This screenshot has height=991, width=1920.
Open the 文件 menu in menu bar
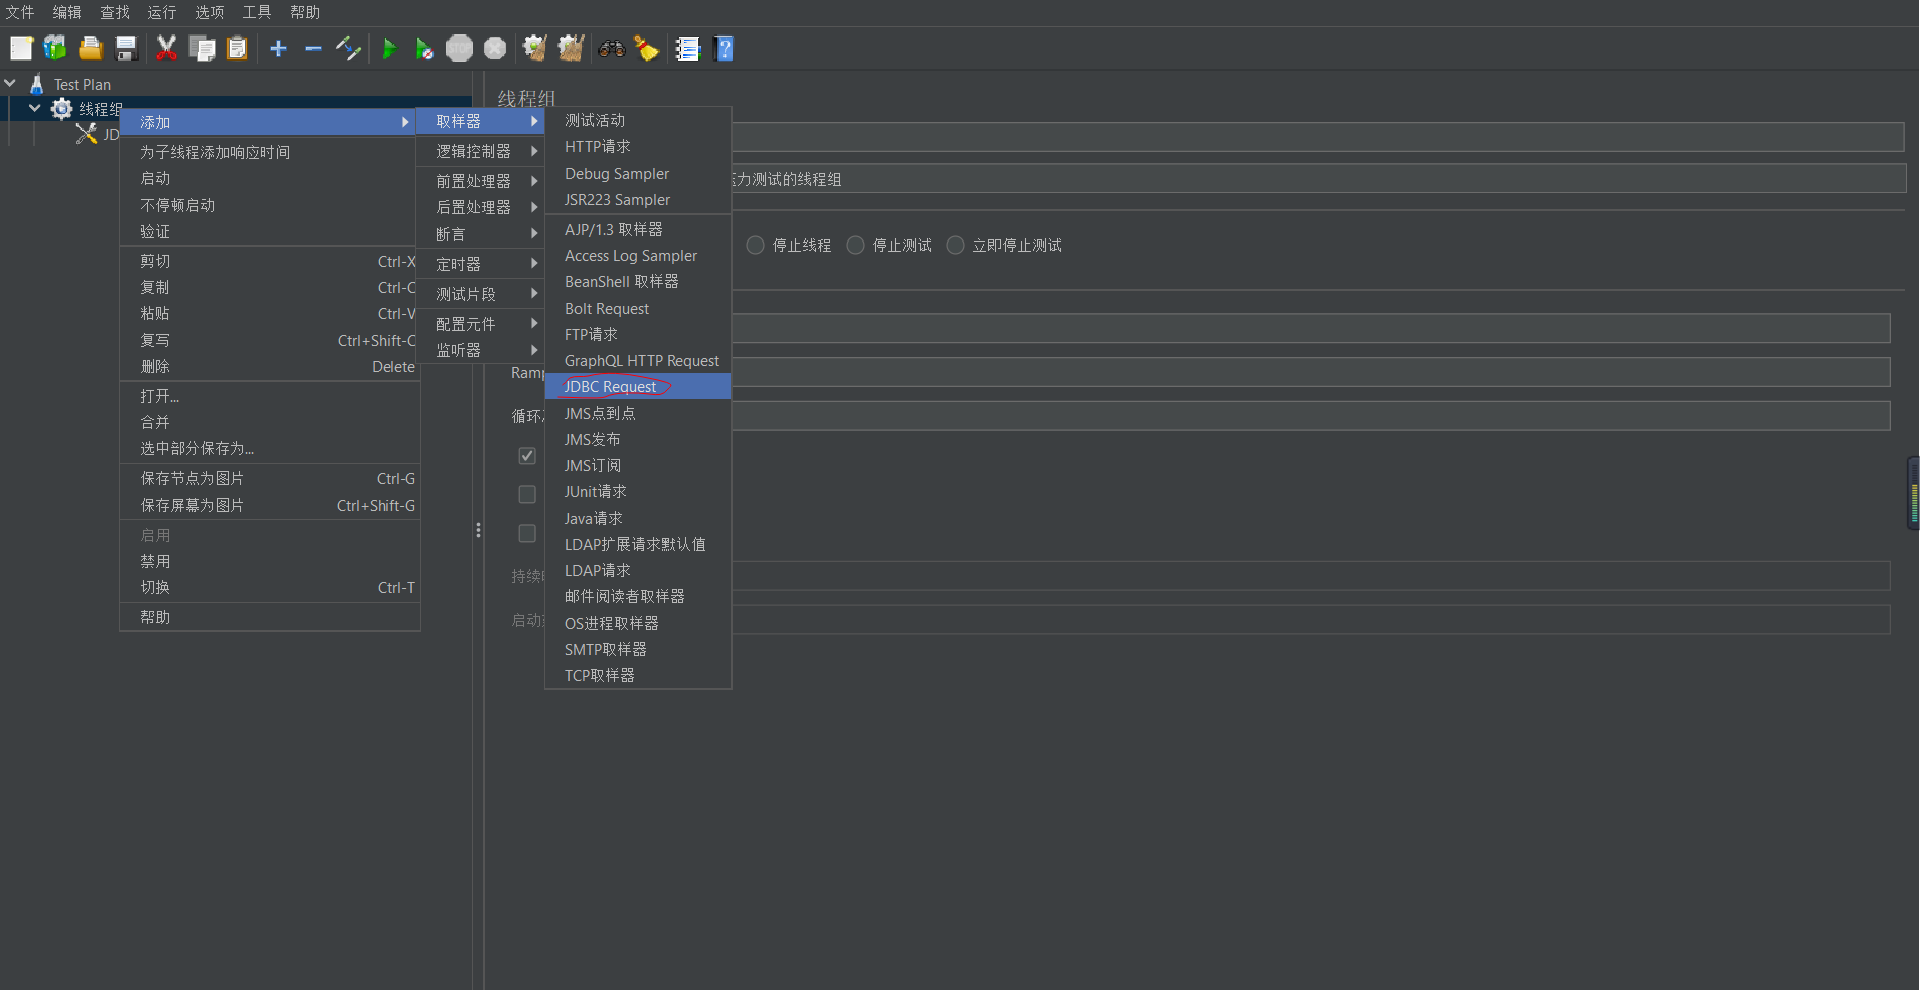[20, 12]
